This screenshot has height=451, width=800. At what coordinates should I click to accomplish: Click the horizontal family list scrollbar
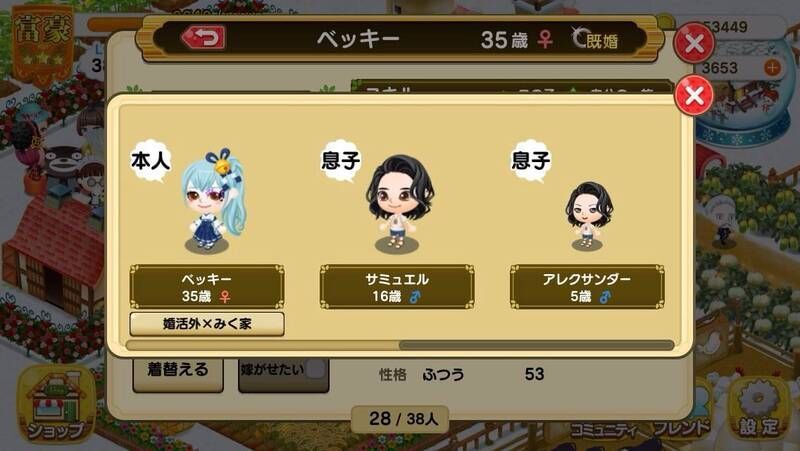(x=400, y=345)
